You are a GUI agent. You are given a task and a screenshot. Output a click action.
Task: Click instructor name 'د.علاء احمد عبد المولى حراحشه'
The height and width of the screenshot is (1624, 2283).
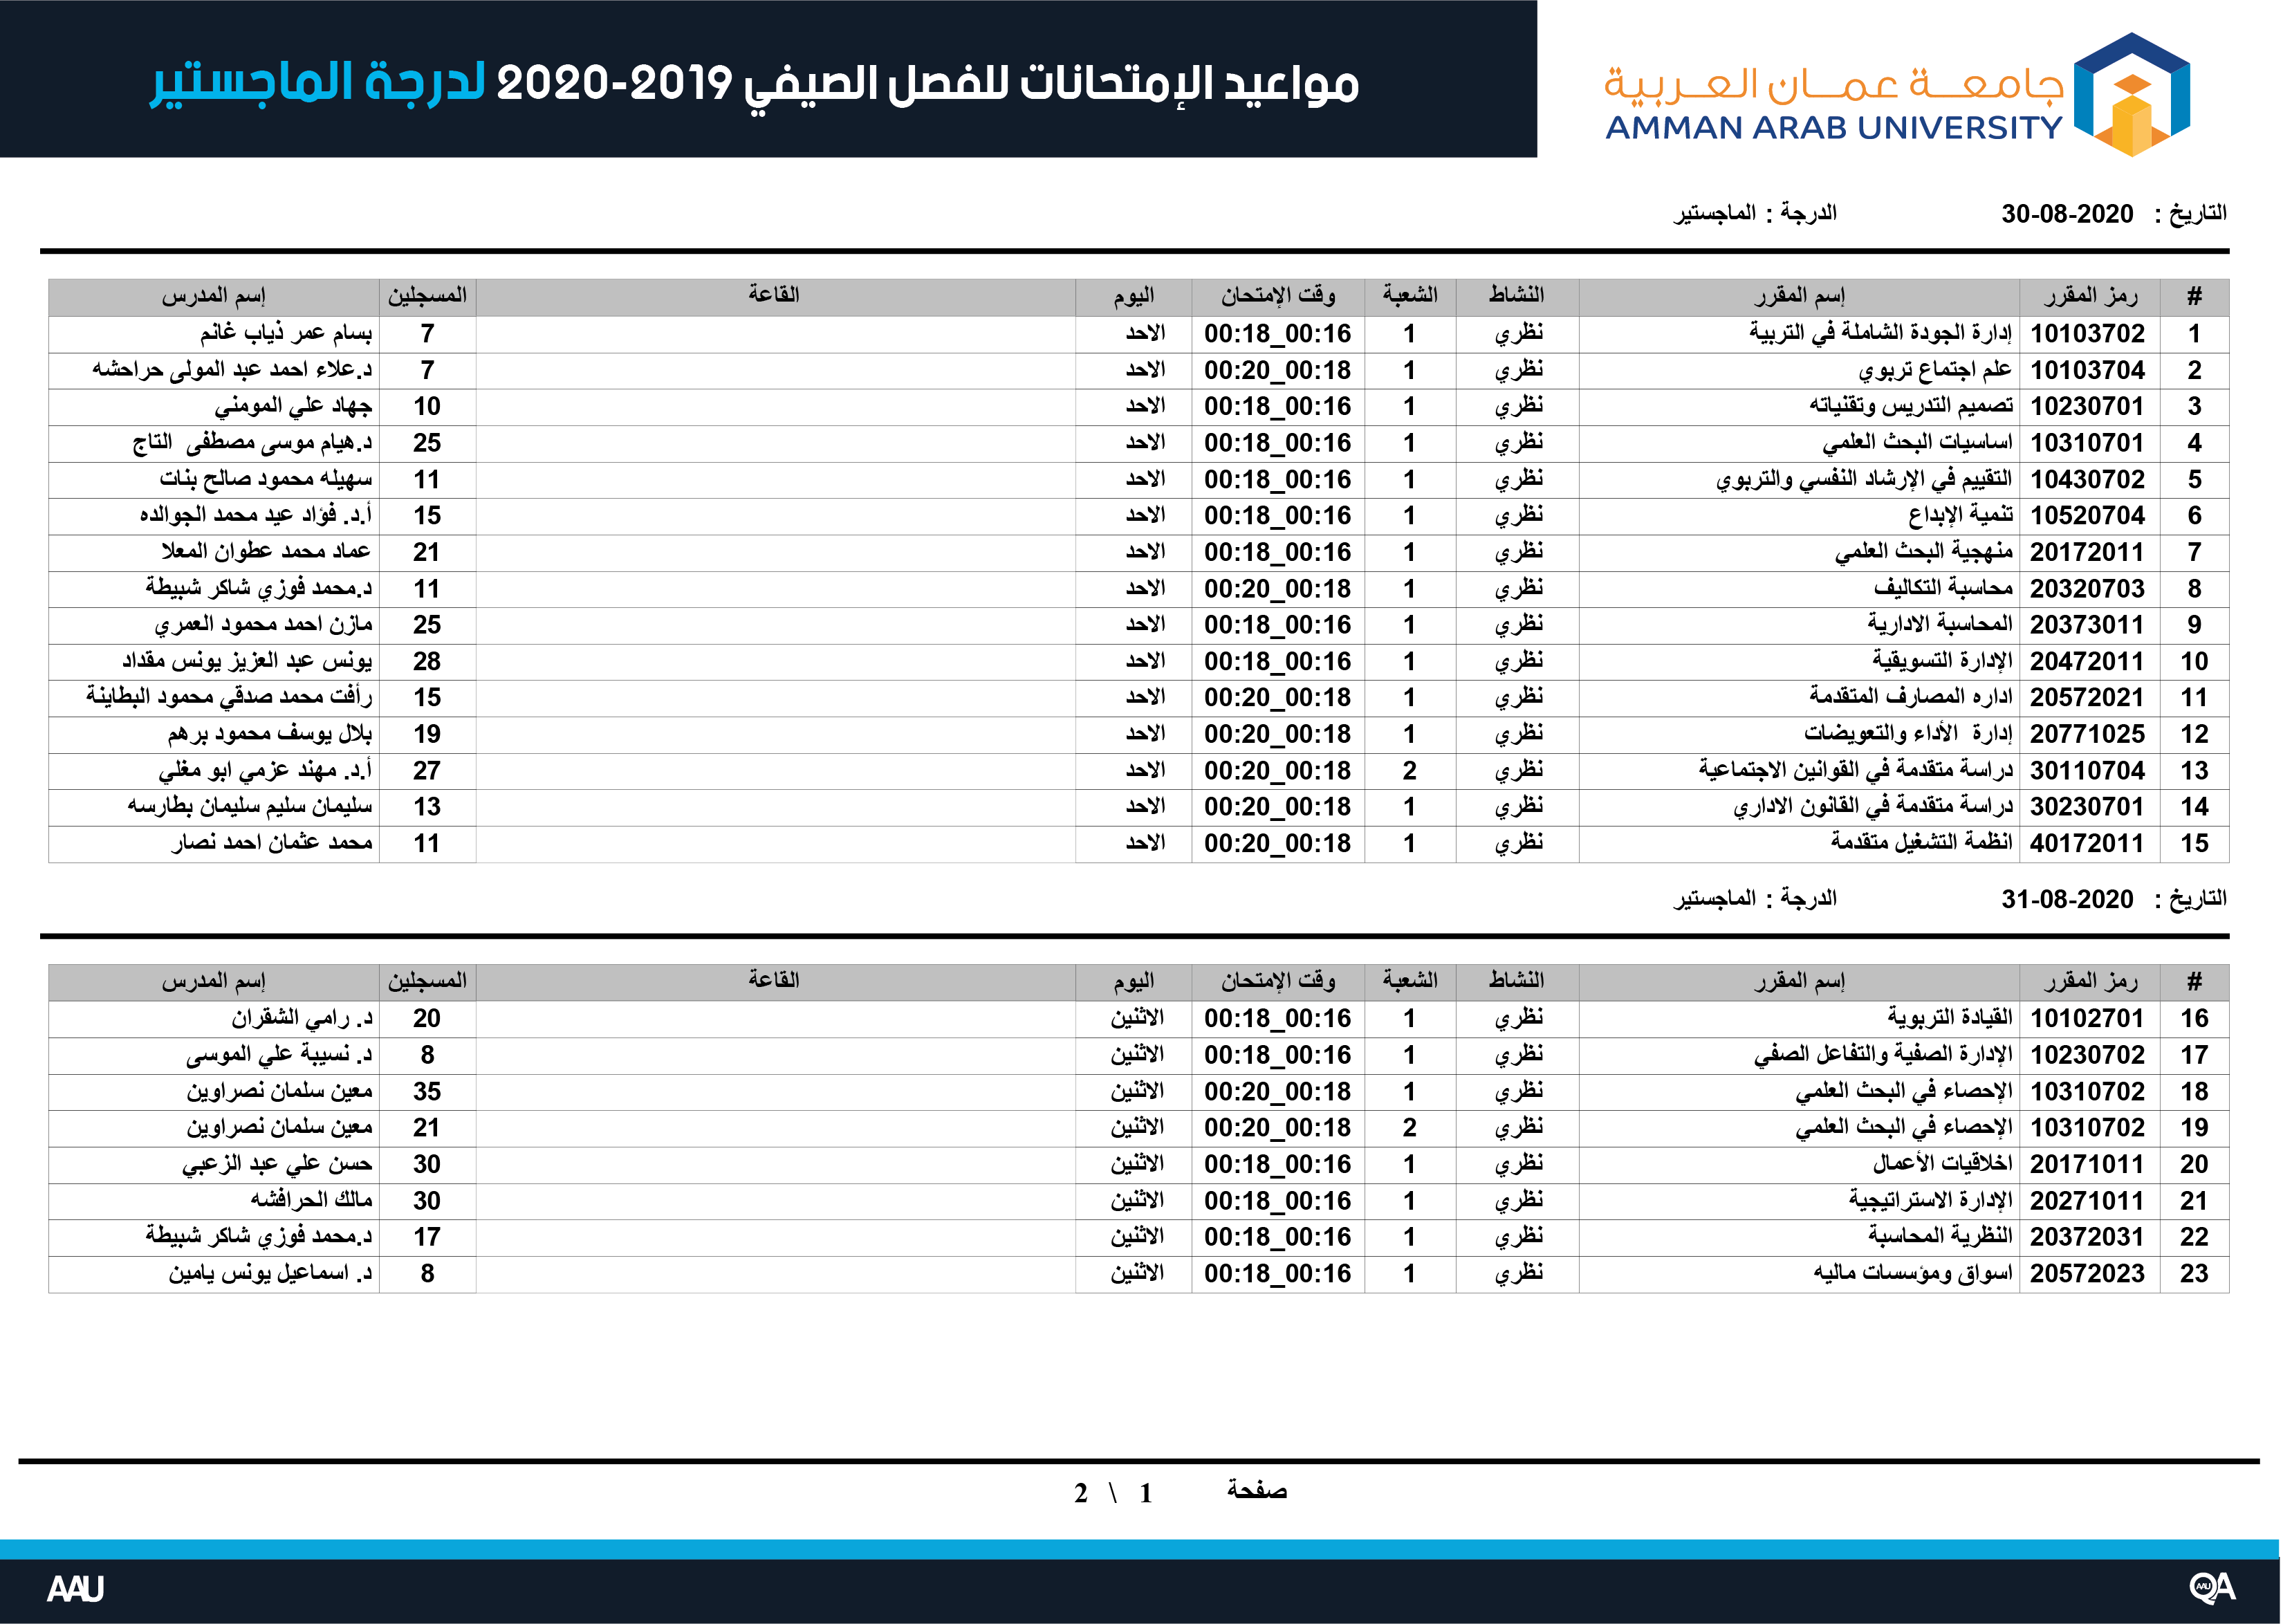232,370
